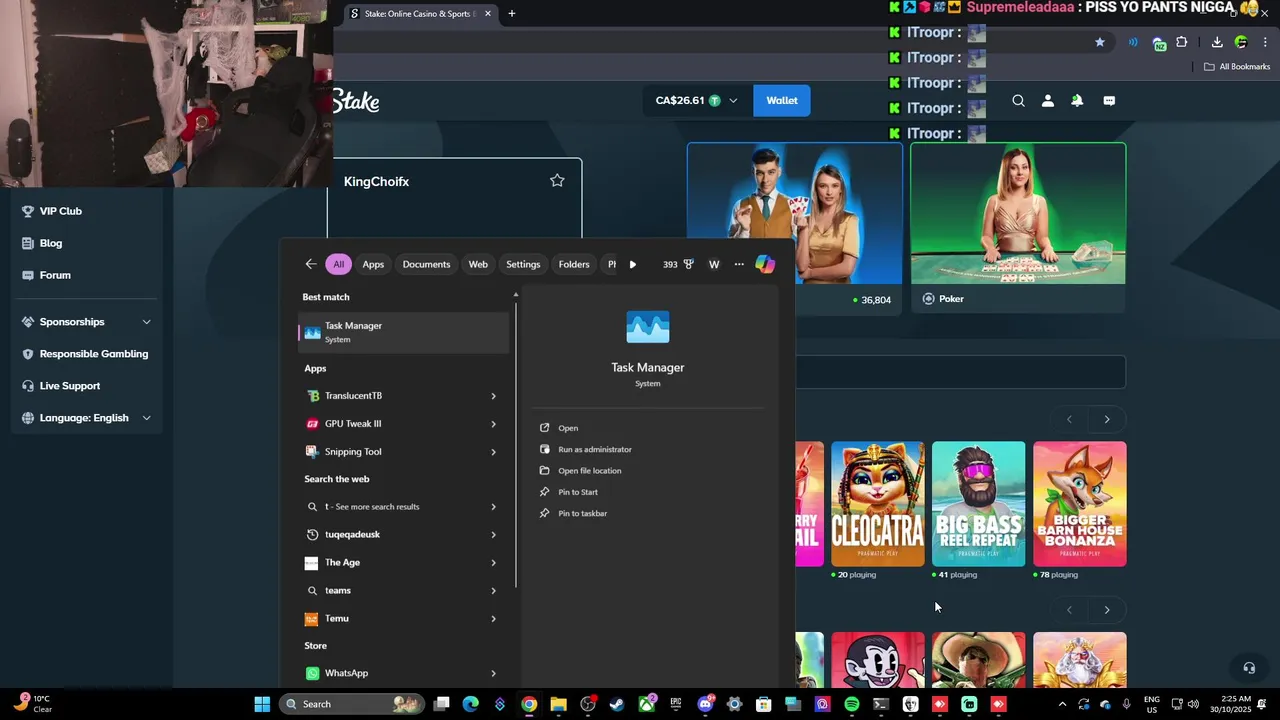Select the Web search filter
Screen dimensions: 1280x720
[478, 264]
